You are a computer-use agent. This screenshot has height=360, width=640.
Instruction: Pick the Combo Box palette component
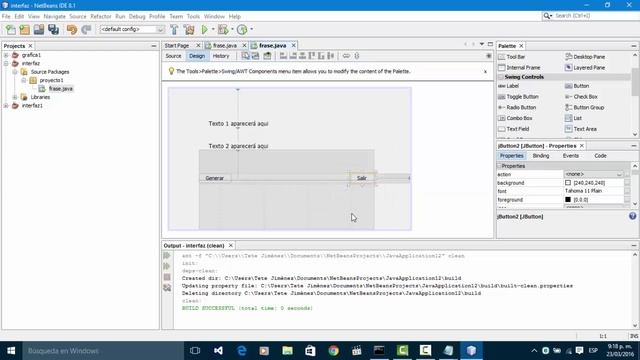(x=516, y=118)
